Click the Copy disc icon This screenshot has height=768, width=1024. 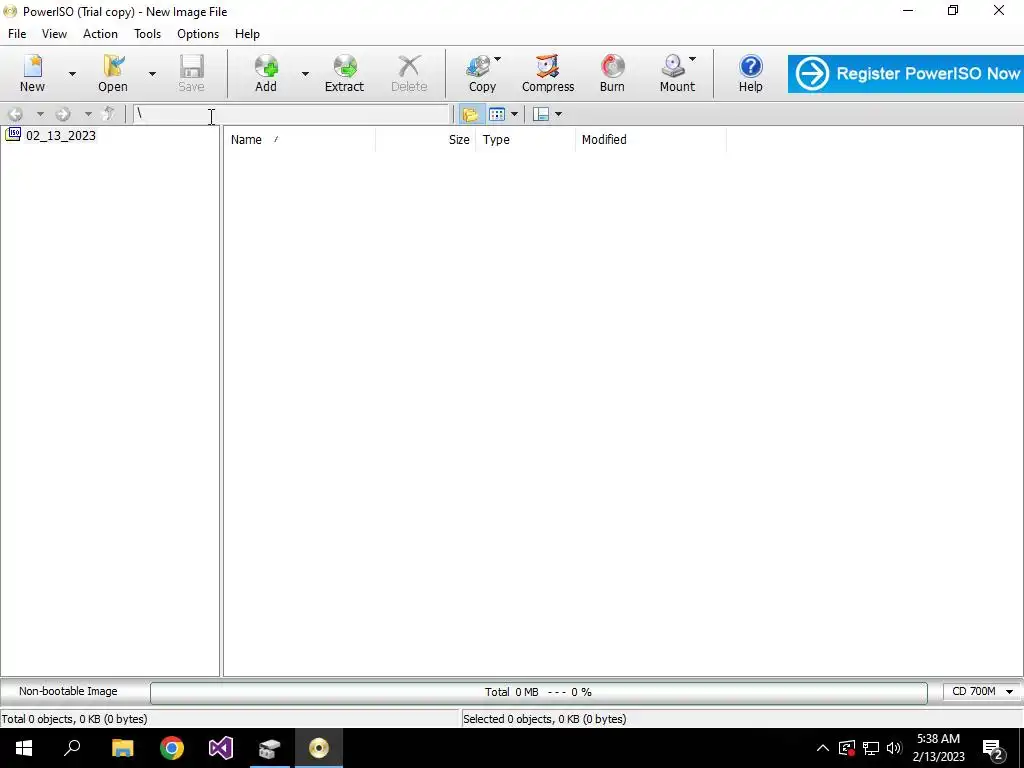[x=482, y=73]
